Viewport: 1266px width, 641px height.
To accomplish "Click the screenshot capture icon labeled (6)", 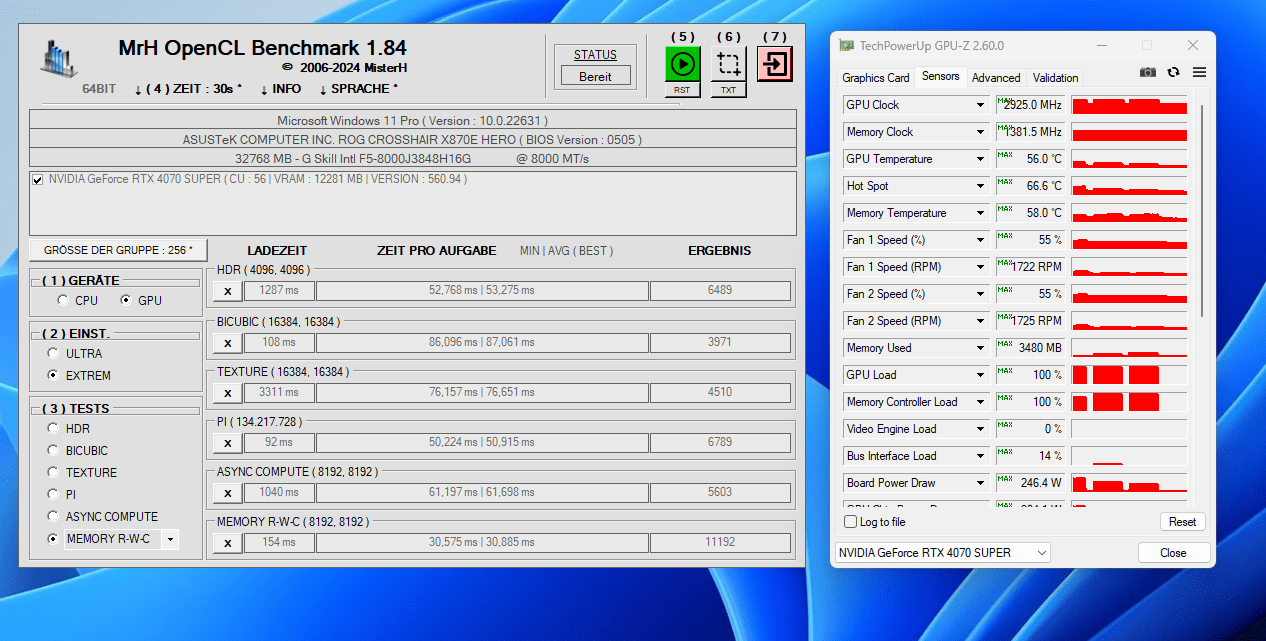I will coord(728,64).
